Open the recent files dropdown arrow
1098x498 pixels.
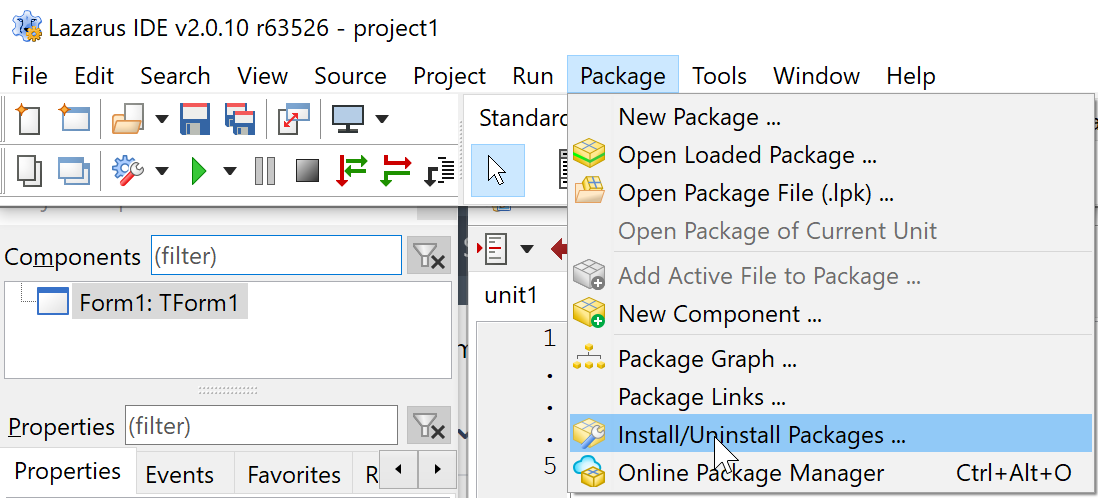162,118
